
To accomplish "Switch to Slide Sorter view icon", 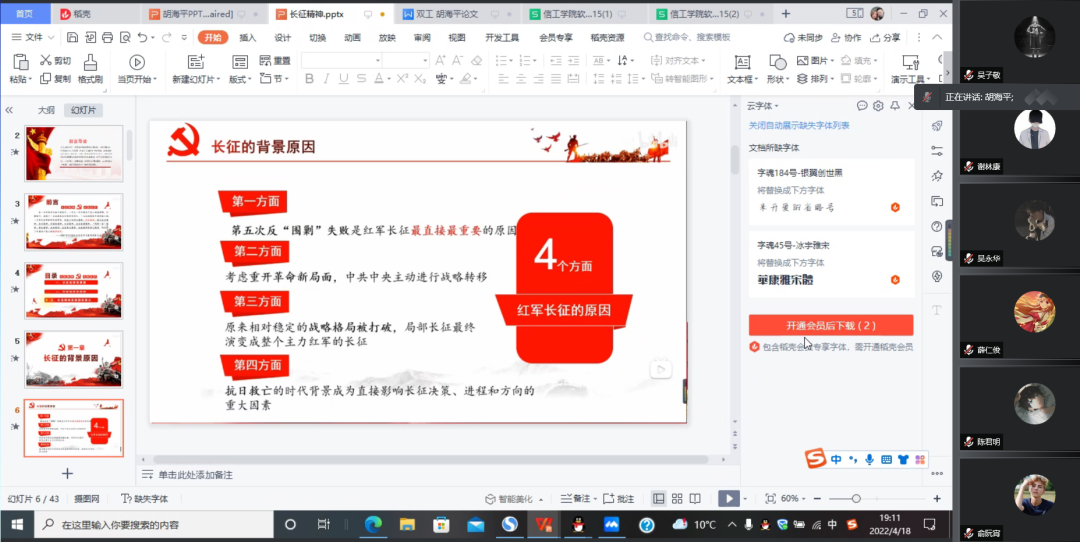I will point(677,499).
